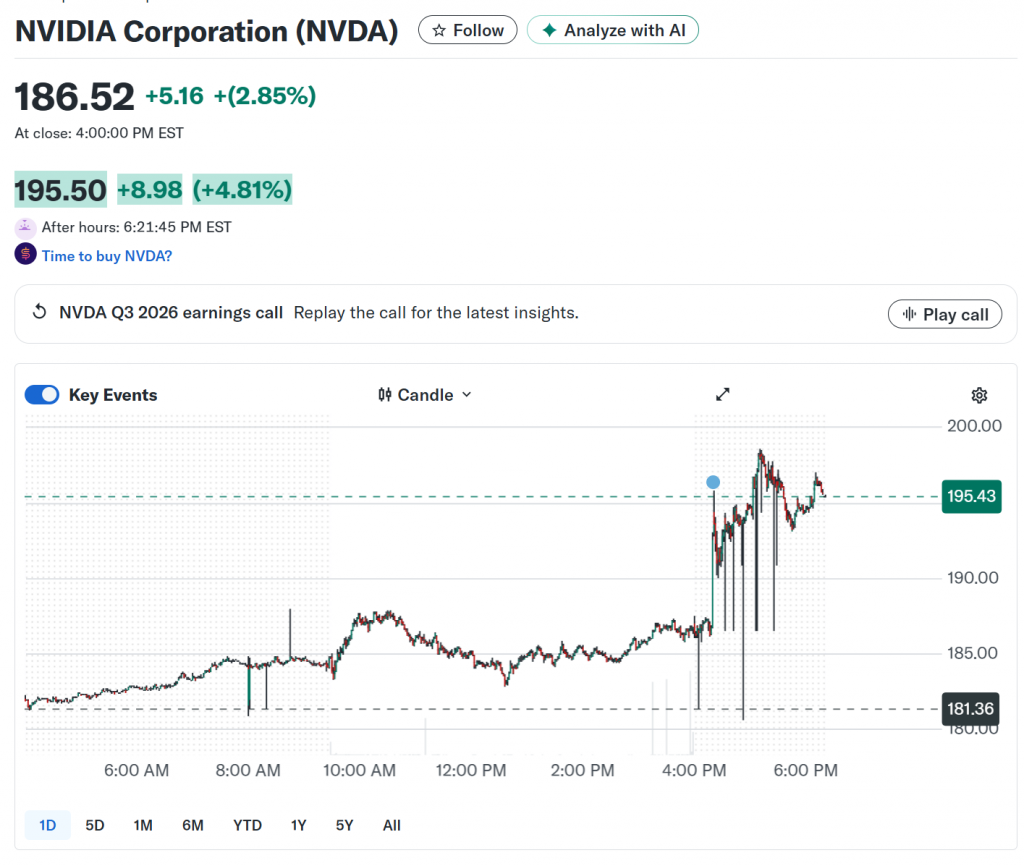This screenshot has height=866, width=1024.
Task: Switch chart to 5Y range
Action: 344,825
